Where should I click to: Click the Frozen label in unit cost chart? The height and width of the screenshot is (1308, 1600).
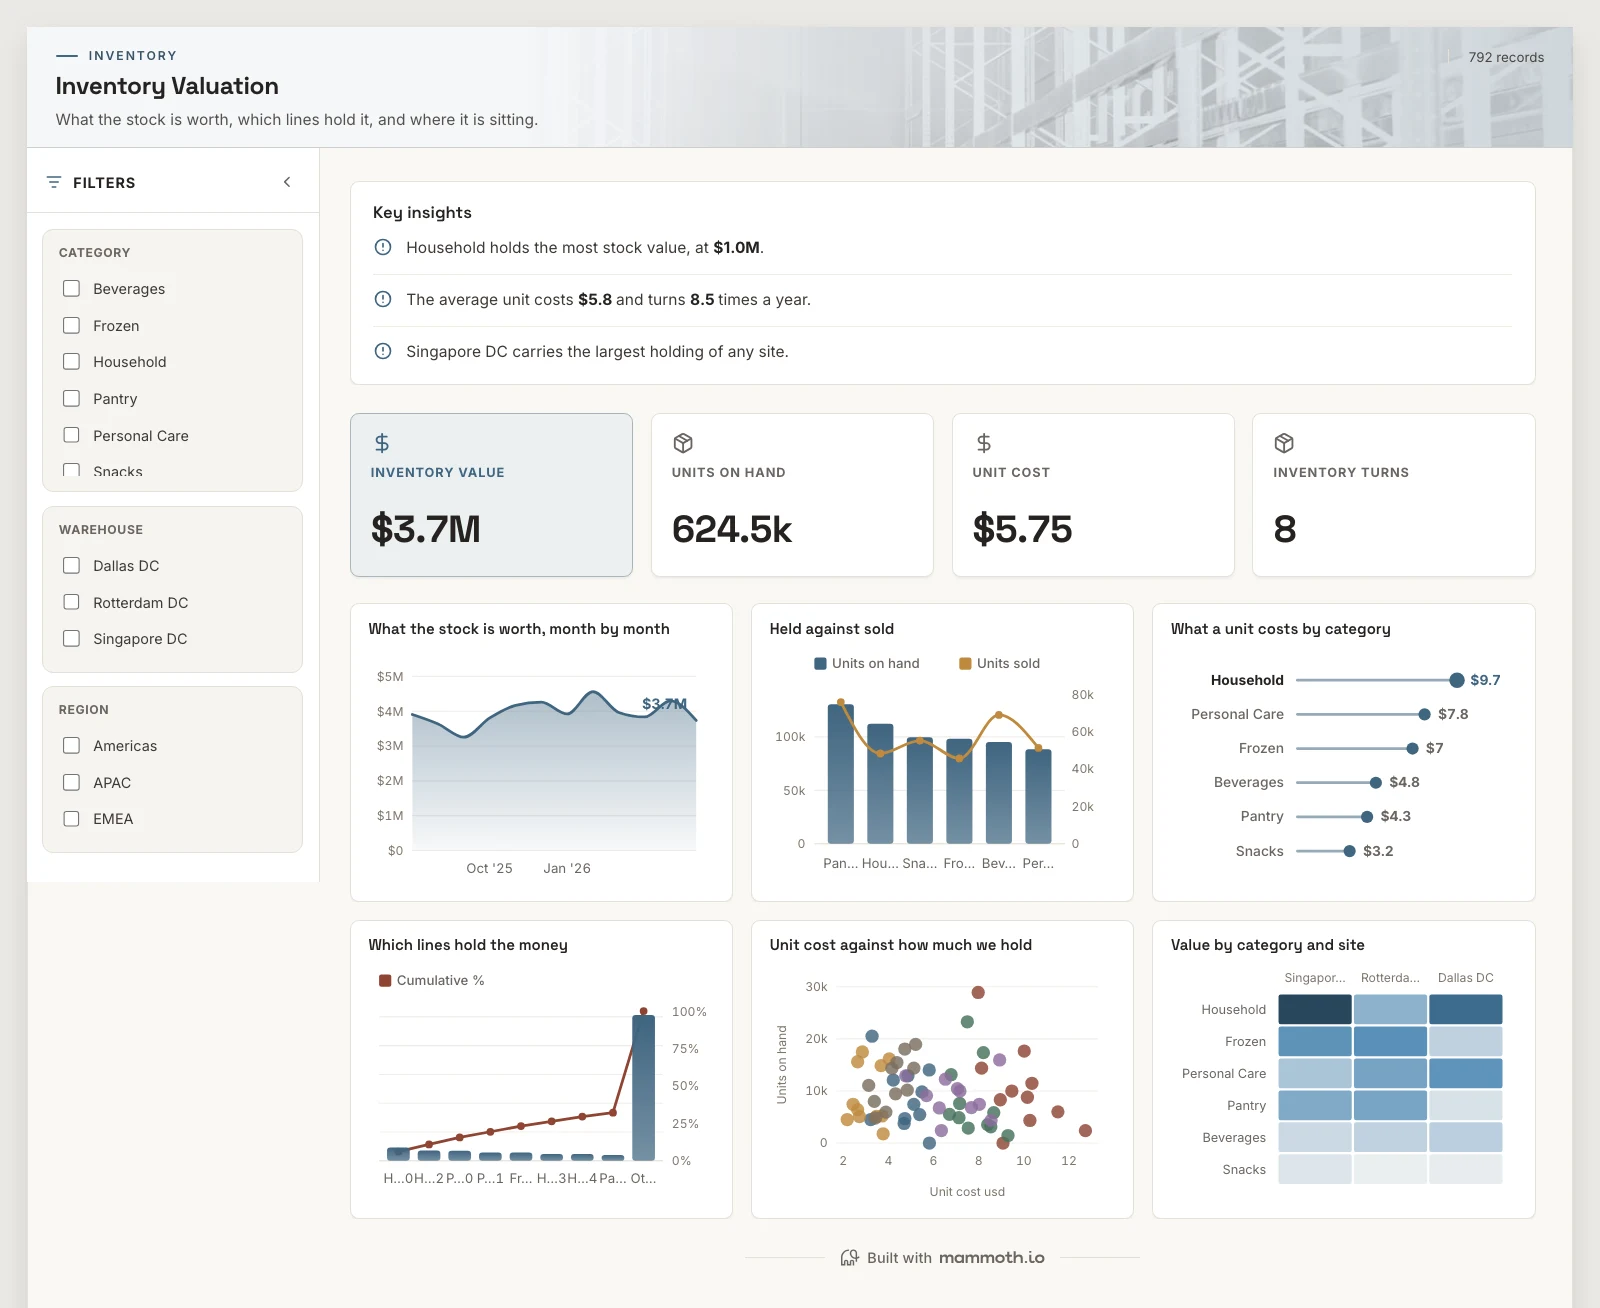point(1261,748)
